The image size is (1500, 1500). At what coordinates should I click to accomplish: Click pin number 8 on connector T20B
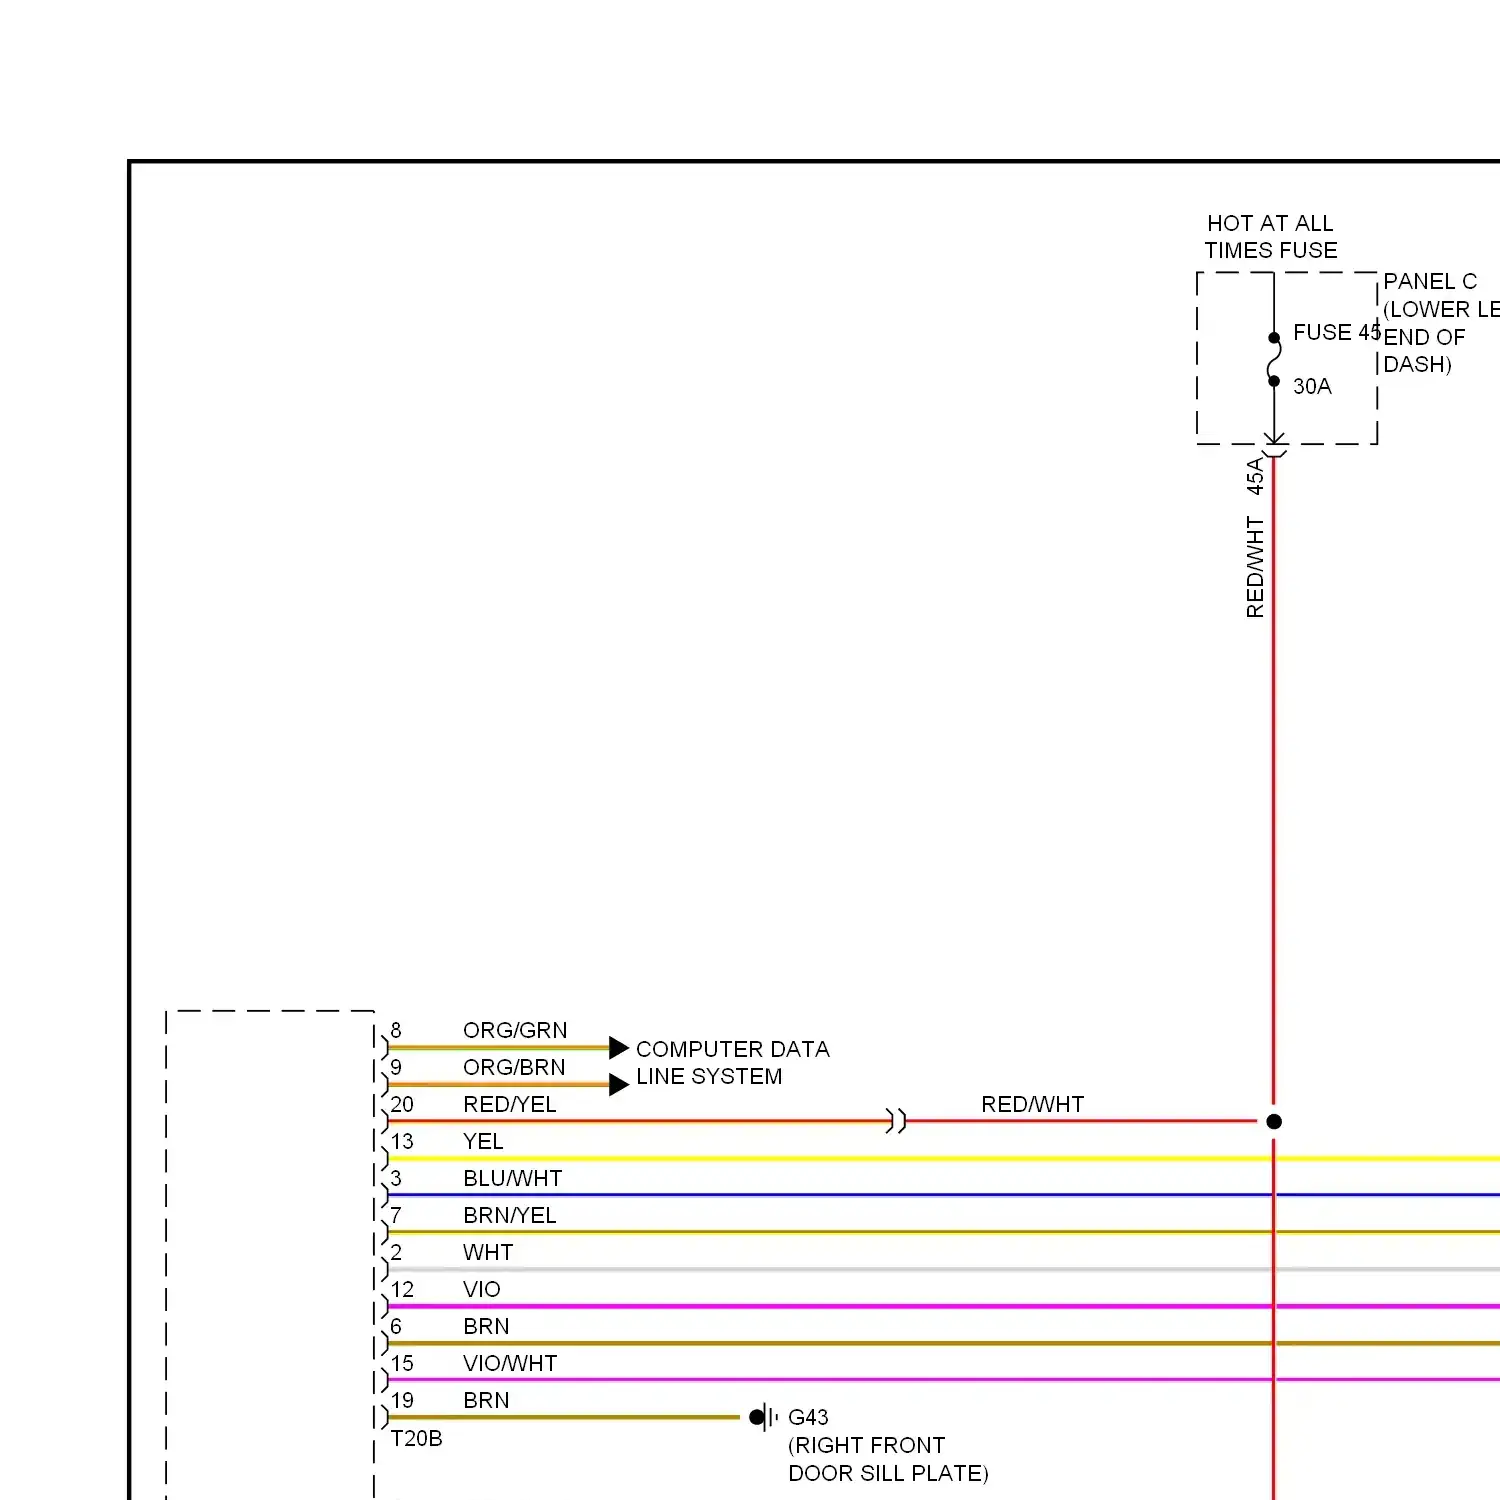(396, 1030)
